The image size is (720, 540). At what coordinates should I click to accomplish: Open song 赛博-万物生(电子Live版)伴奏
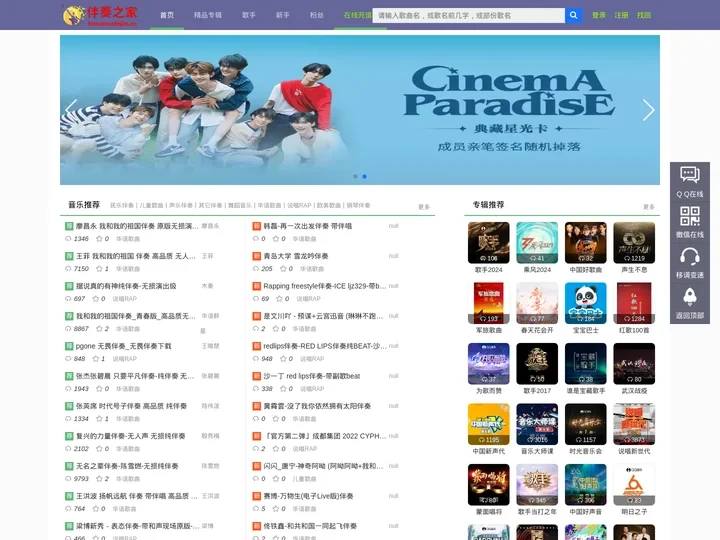point(308,496)
